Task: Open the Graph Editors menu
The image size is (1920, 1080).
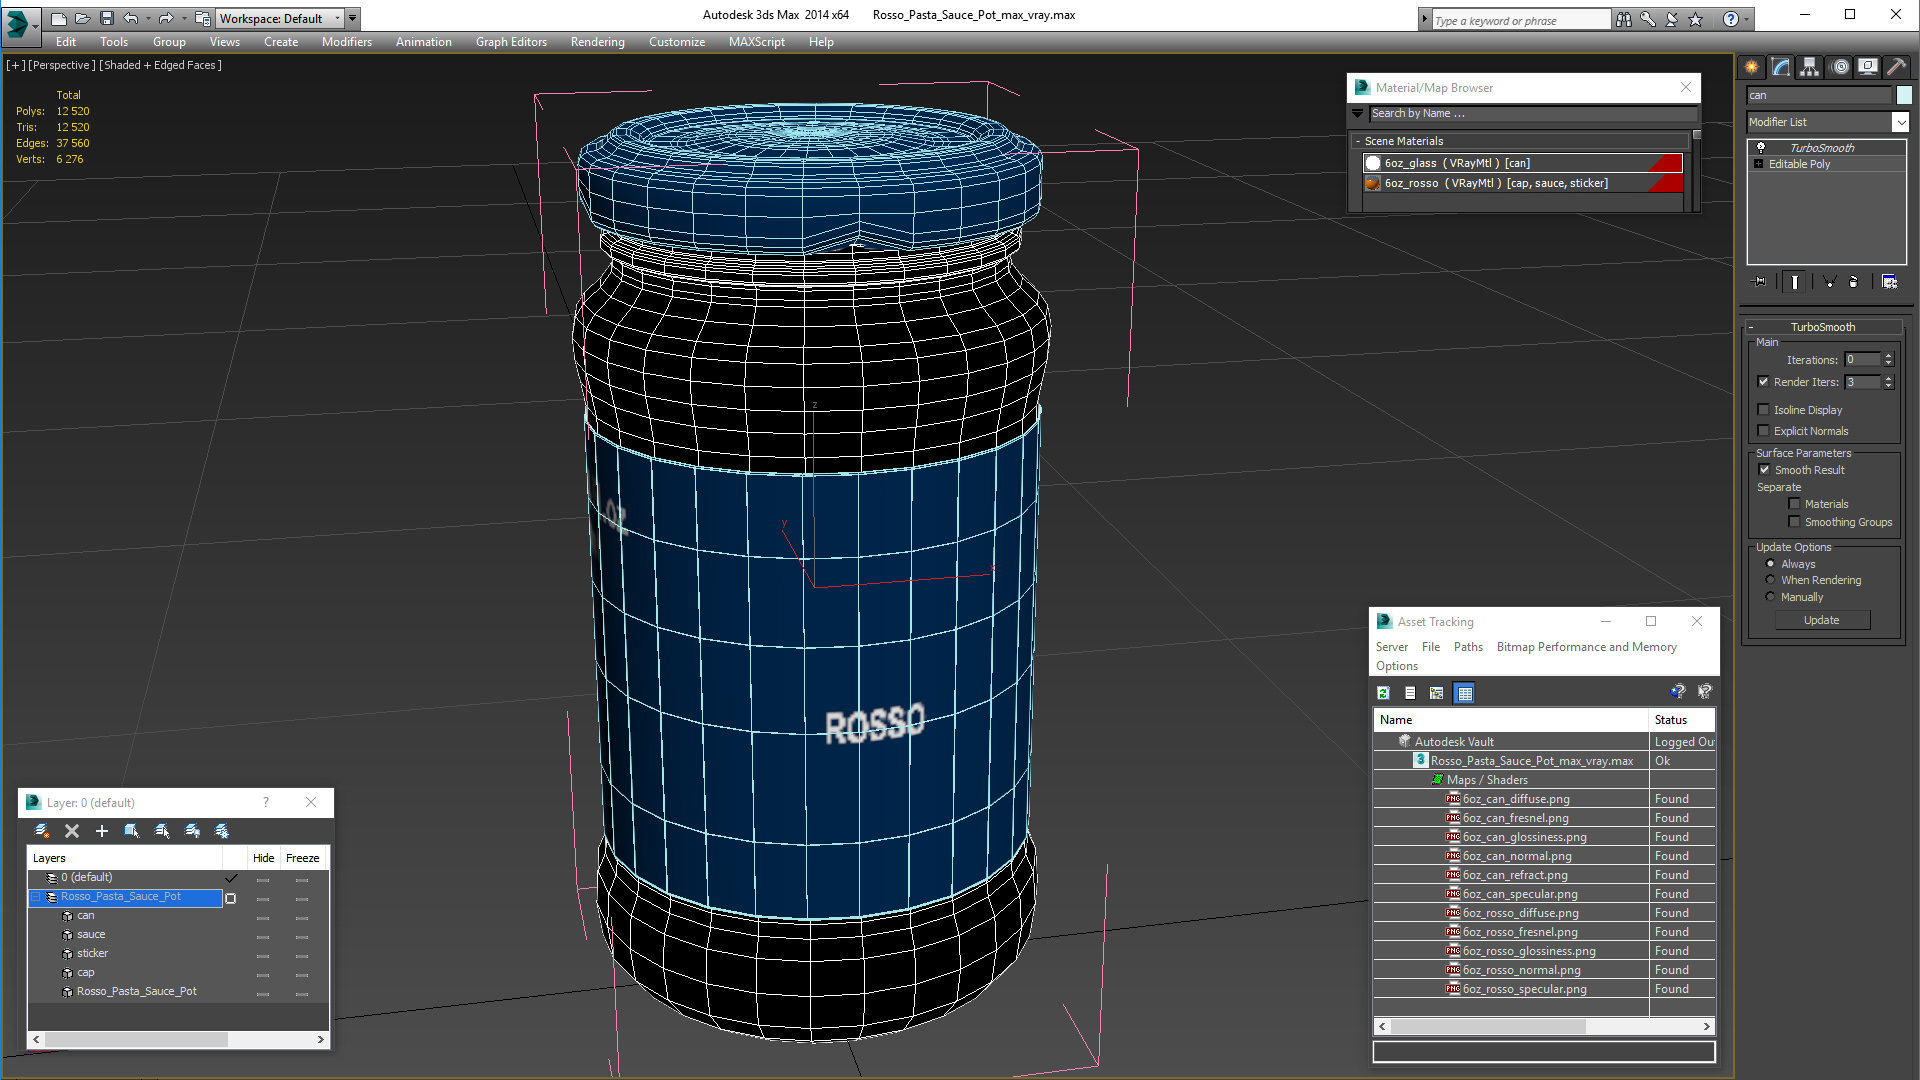Action: 511,42
